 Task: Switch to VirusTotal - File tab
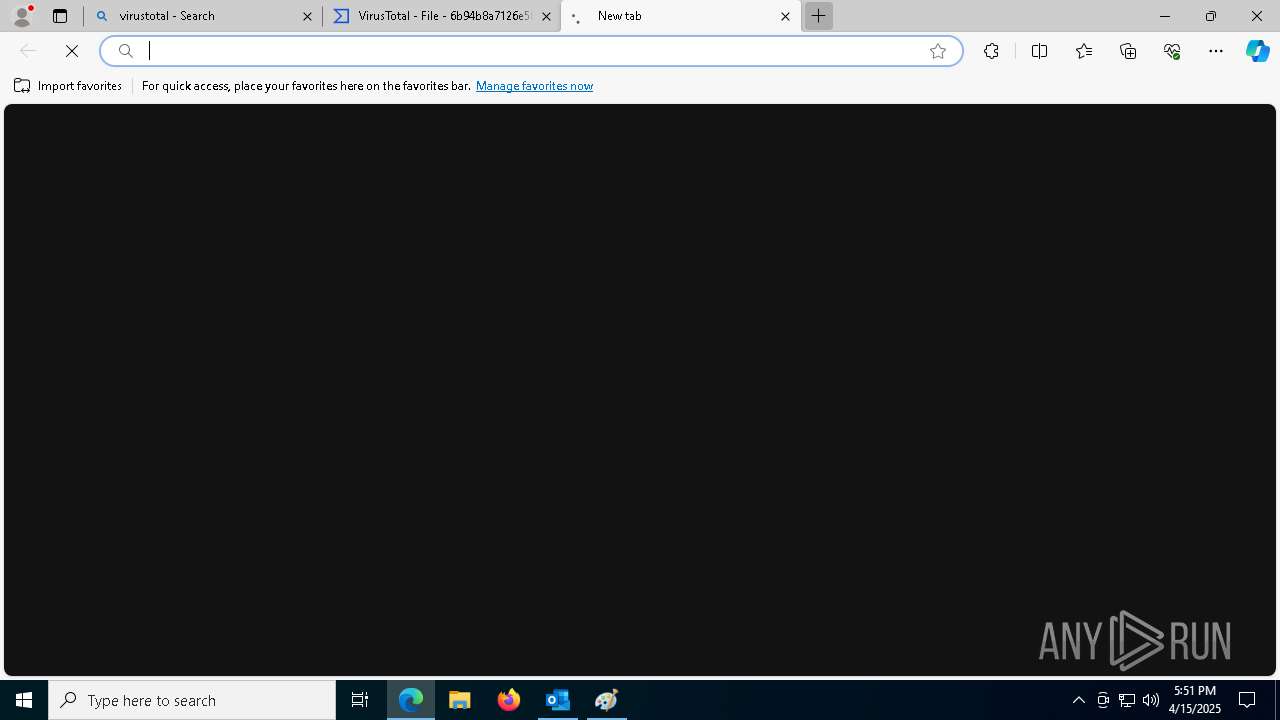tap(442, 16)
